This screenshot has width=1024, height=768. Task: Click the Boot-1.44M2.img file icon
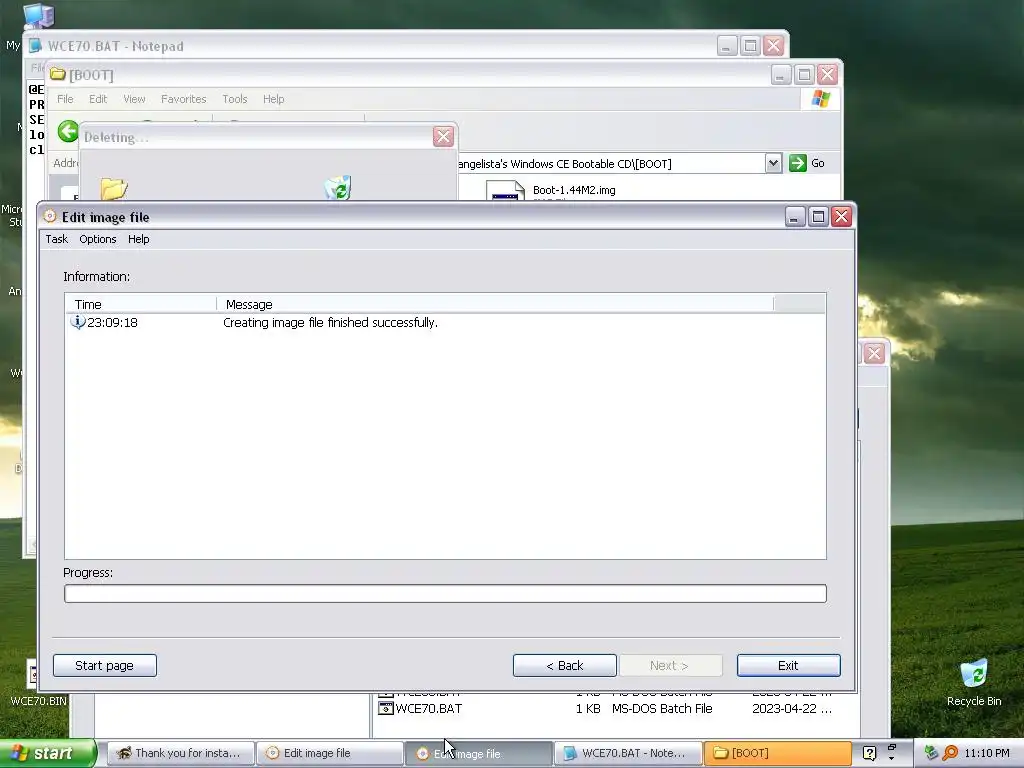coord(505,191)
